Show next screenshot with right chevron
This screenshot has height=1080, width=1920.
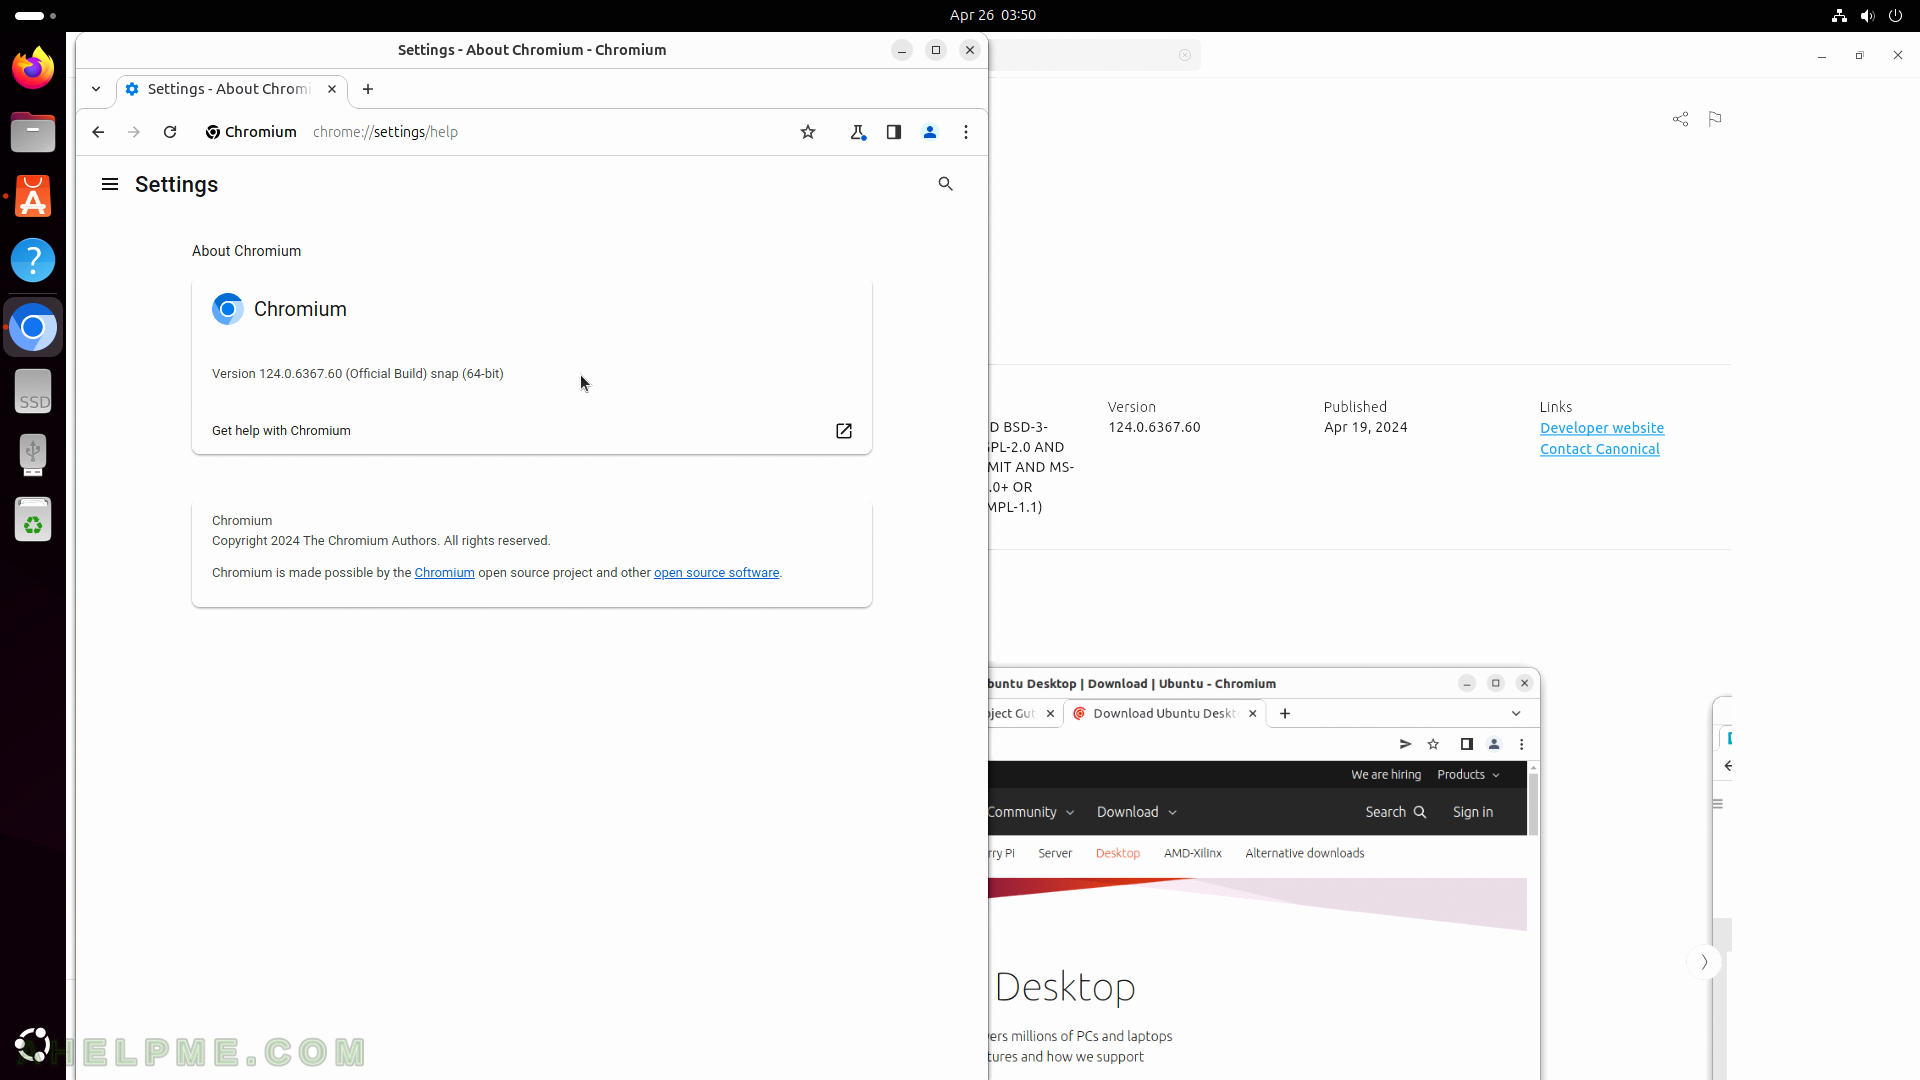click(x=1704, y=962)
